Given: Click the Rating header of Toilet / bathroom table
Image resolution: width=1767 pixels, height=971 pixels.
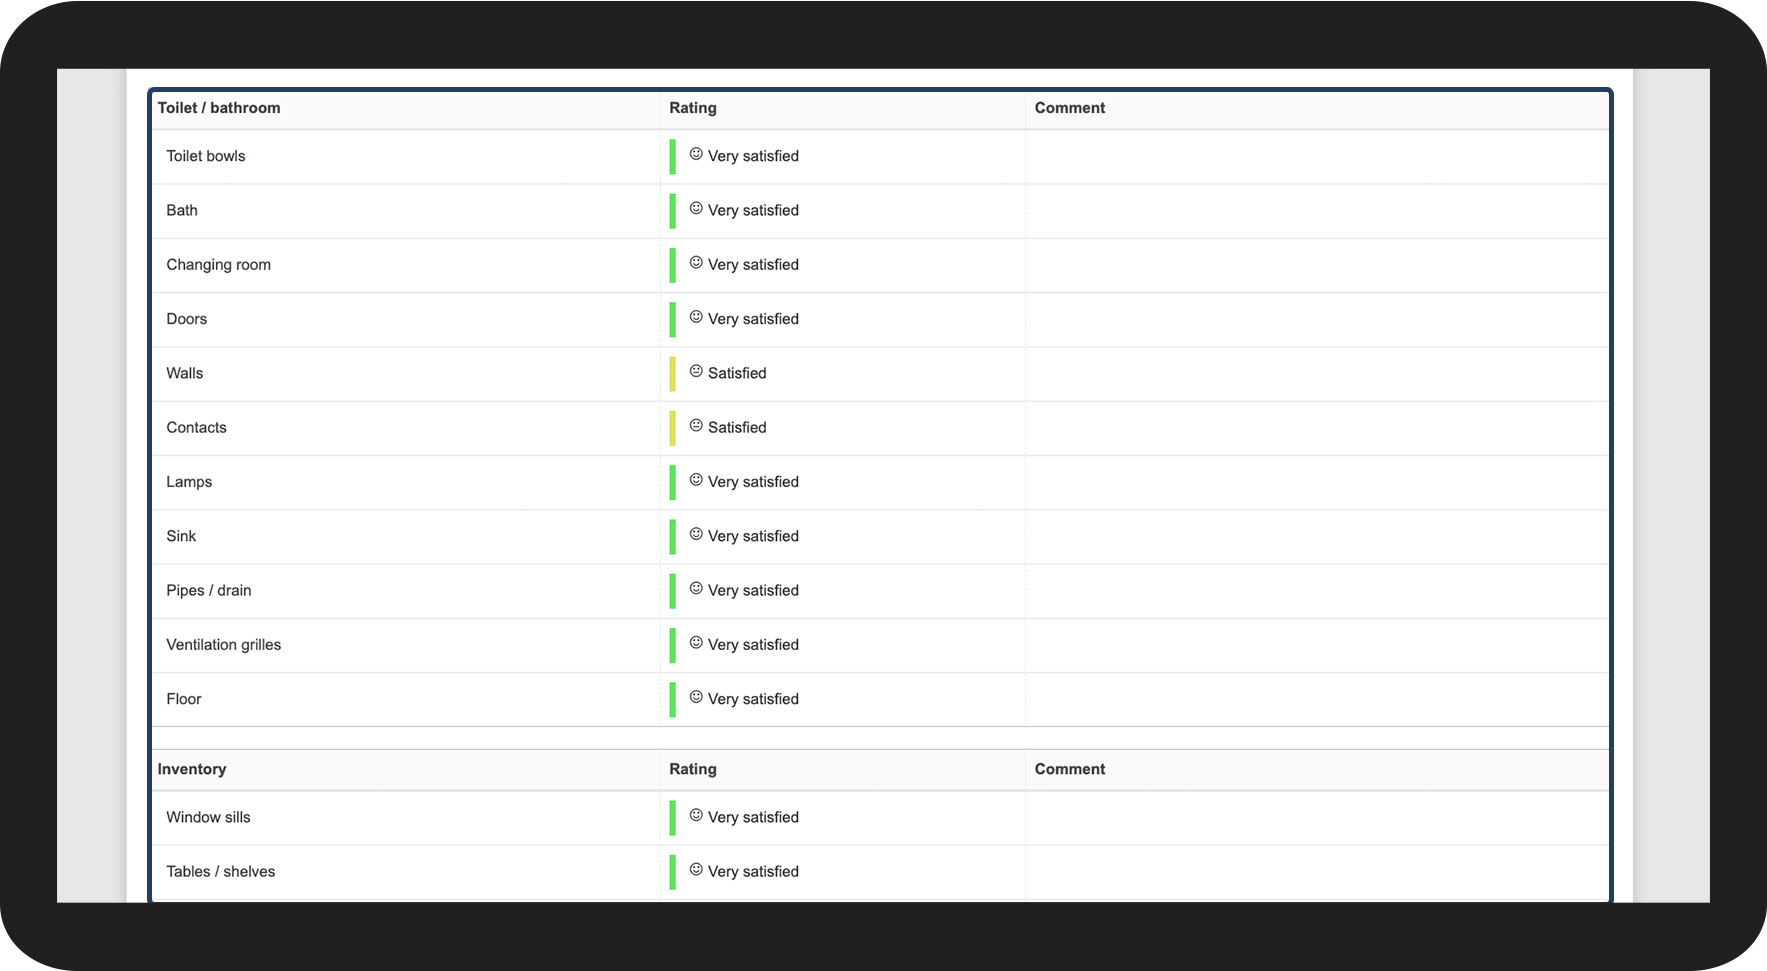Looking at the screenshot, I should (693, 108).
